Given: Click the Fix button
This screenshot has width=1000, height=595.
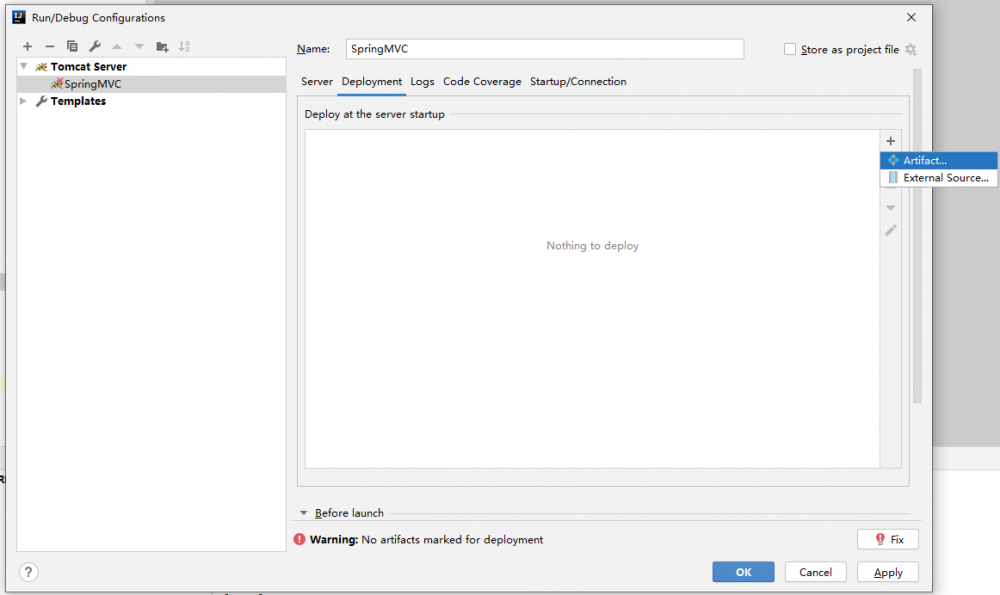Looking at the screenshot, I should point(888,540).
